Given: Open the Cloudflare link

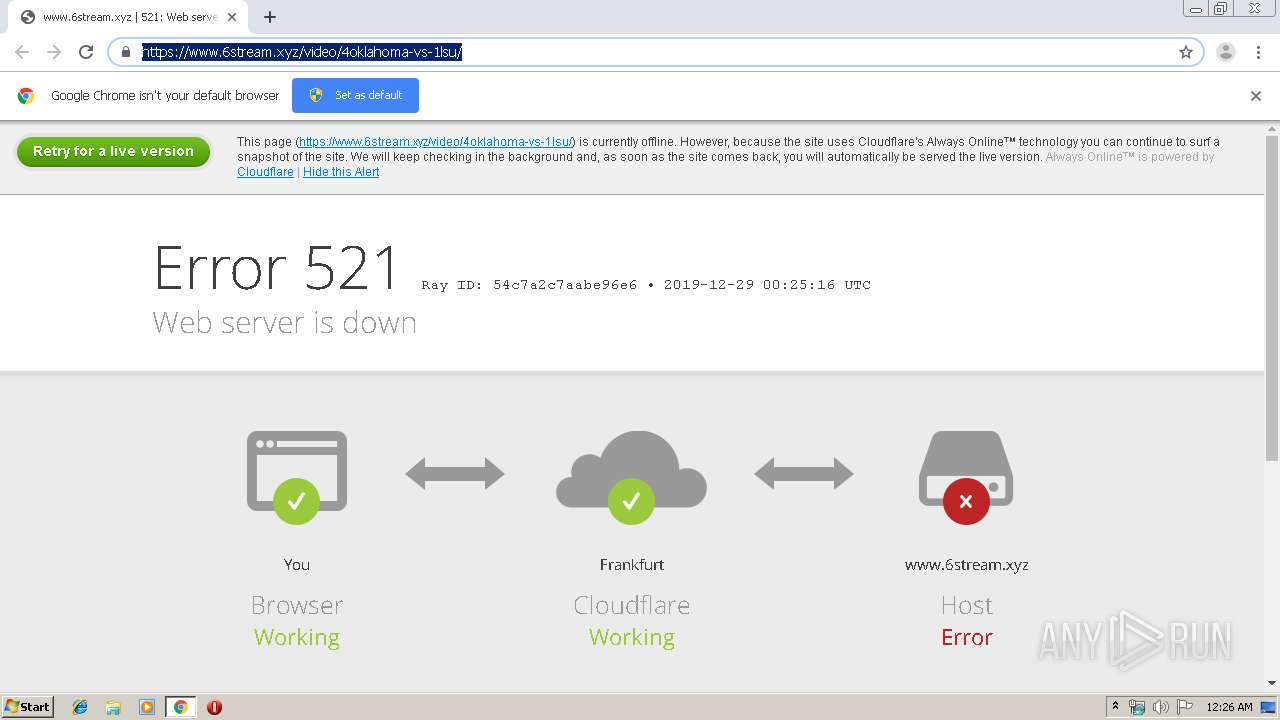Looking at the screenshot, I should click(265, 172).
